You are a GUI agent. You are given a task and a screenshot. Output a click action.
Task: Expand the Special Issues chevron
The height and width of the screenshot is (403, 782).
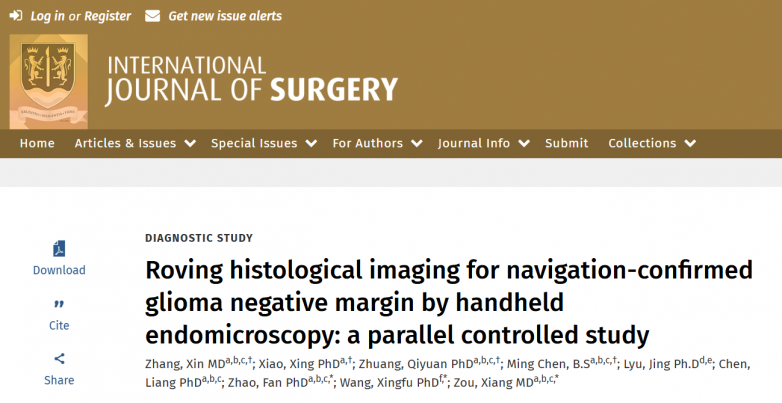pyautogui.click(x=311, y=144)
